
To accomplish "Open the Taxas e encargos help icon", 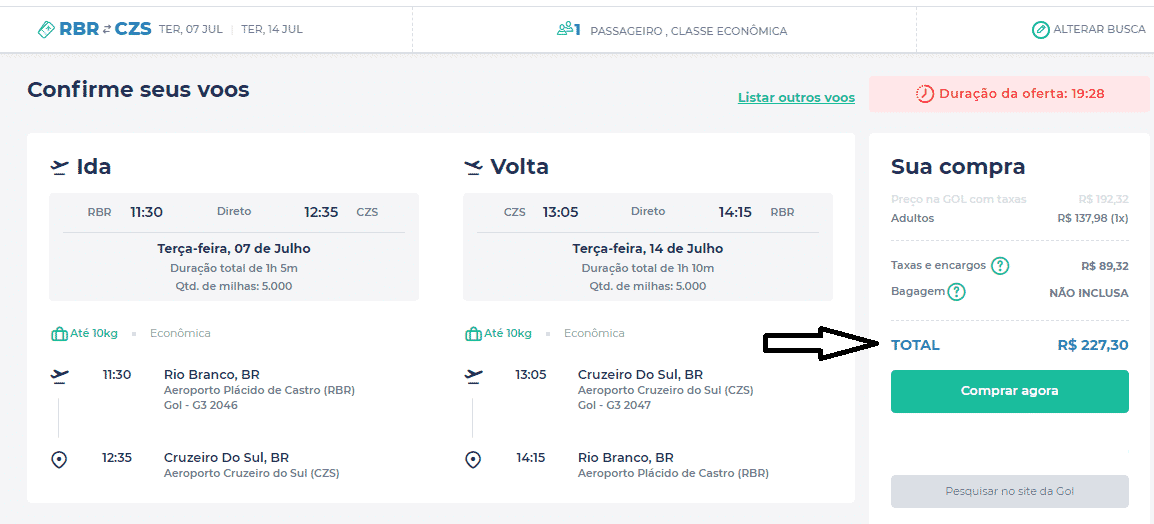I will point(999,266).
